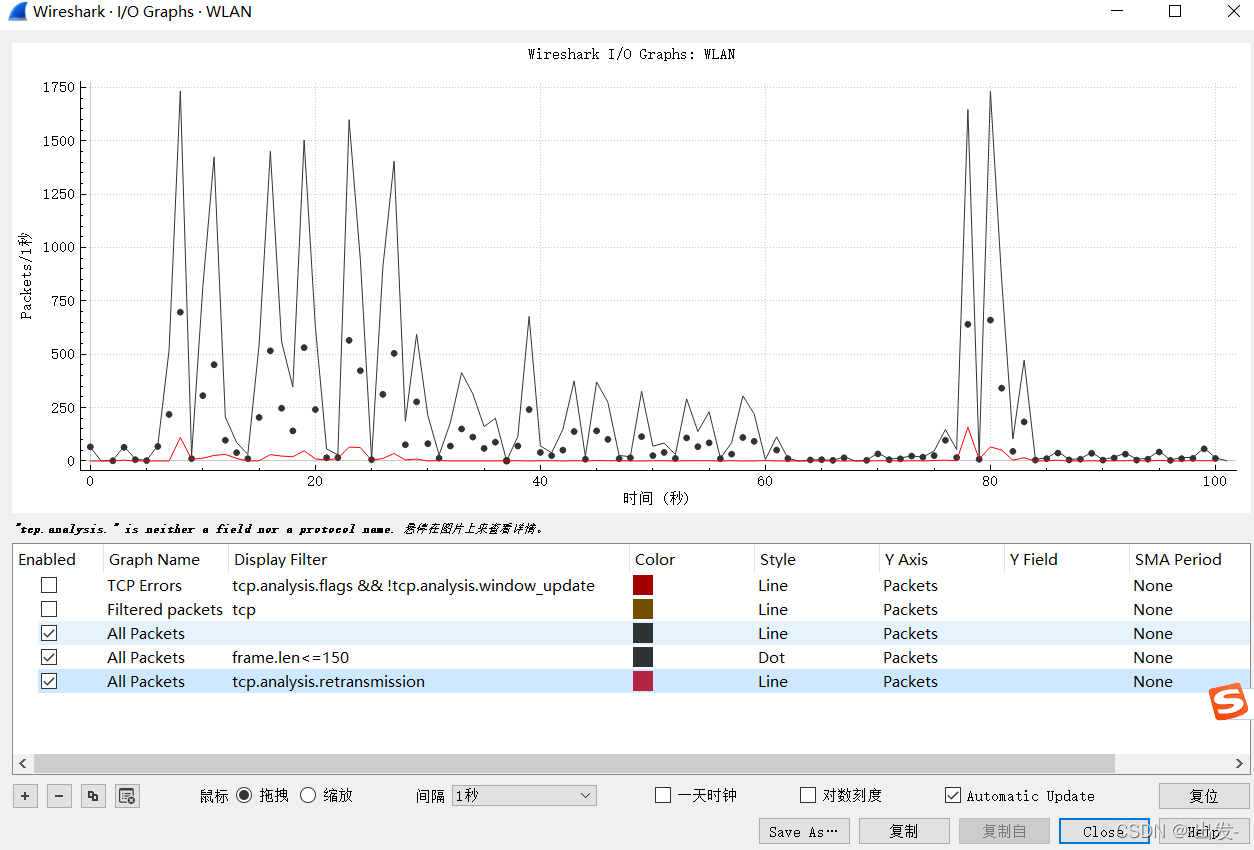
Task: Sort by the Enabled column header
Action: pyautogui.click(x=58, y=559)
